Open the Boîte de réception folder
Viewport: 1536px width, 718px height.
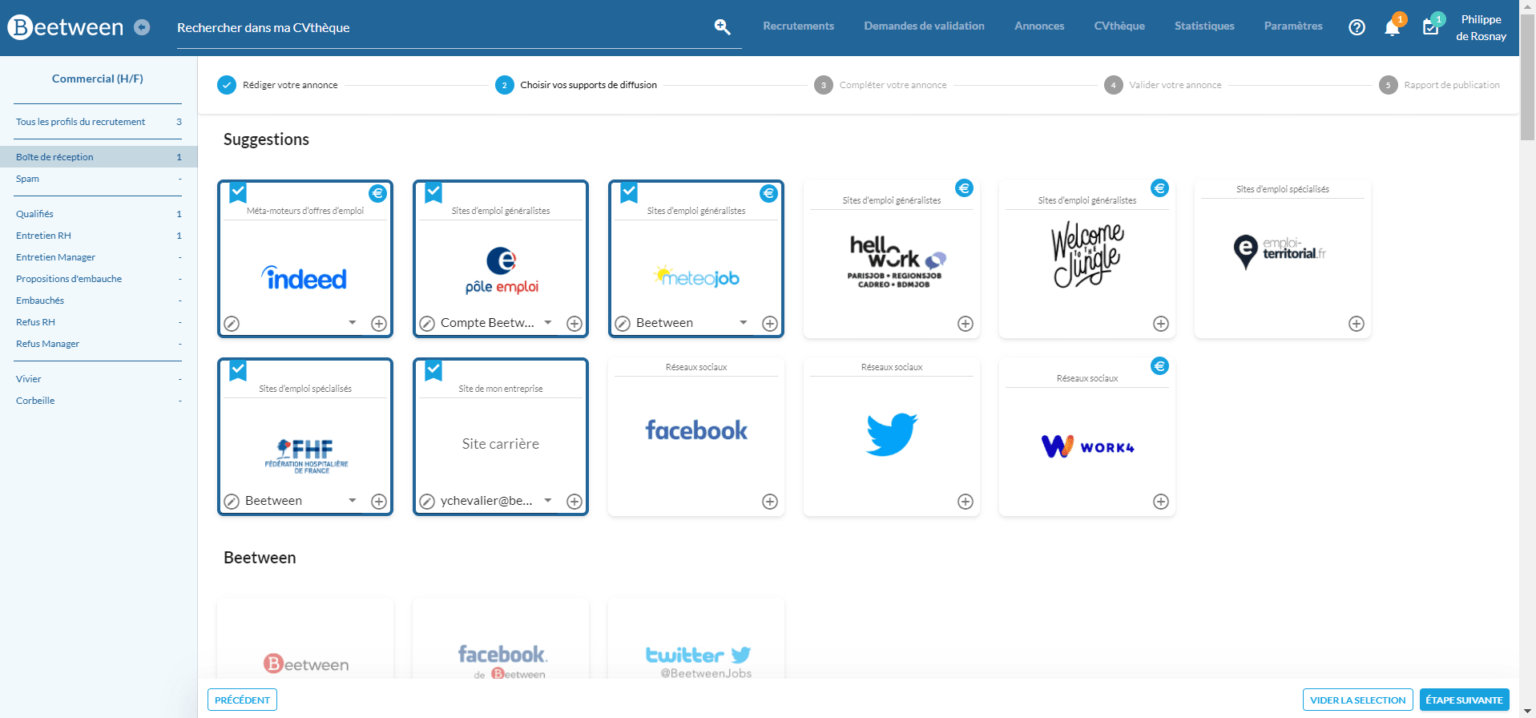[x=99, y=157]
